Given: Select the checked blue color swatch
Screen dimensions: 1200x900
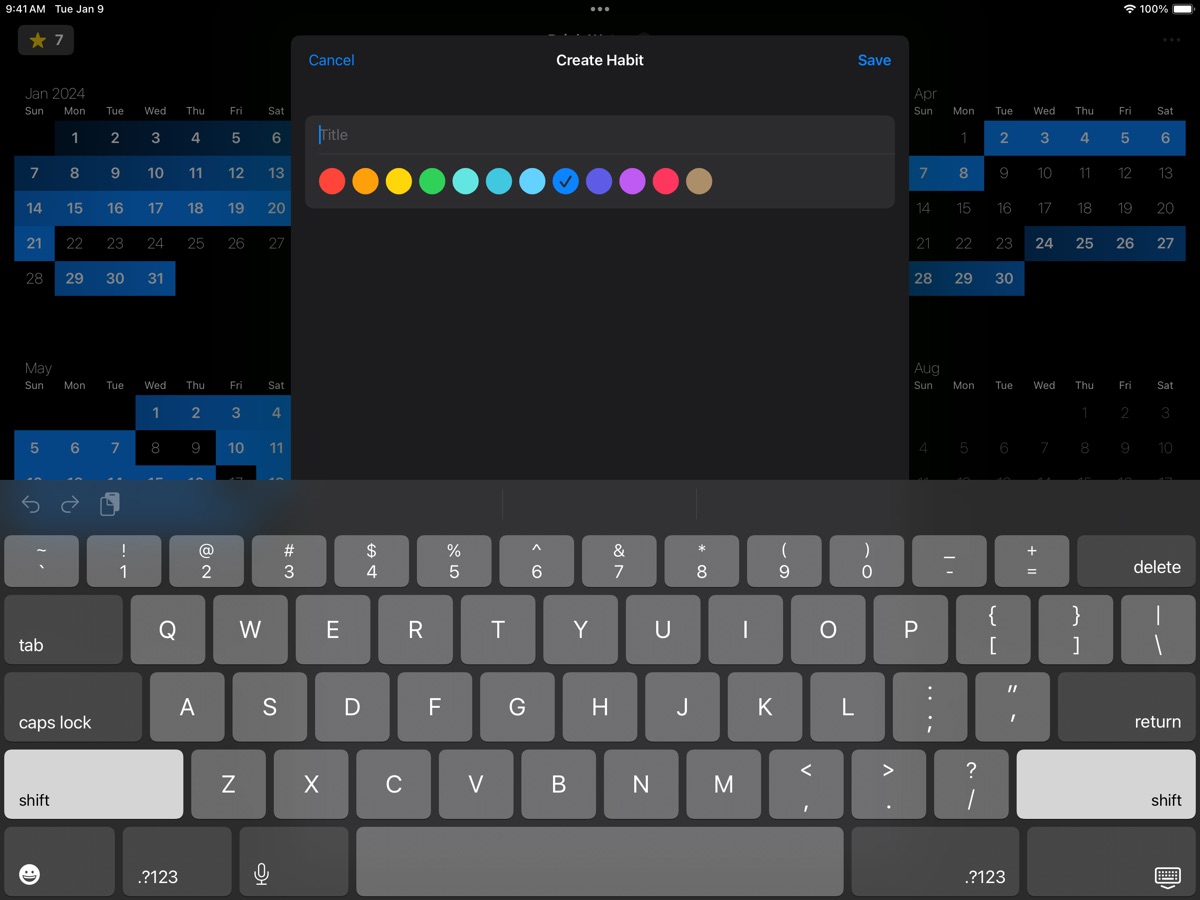Looking at the screenshot, I should [566, 181].
